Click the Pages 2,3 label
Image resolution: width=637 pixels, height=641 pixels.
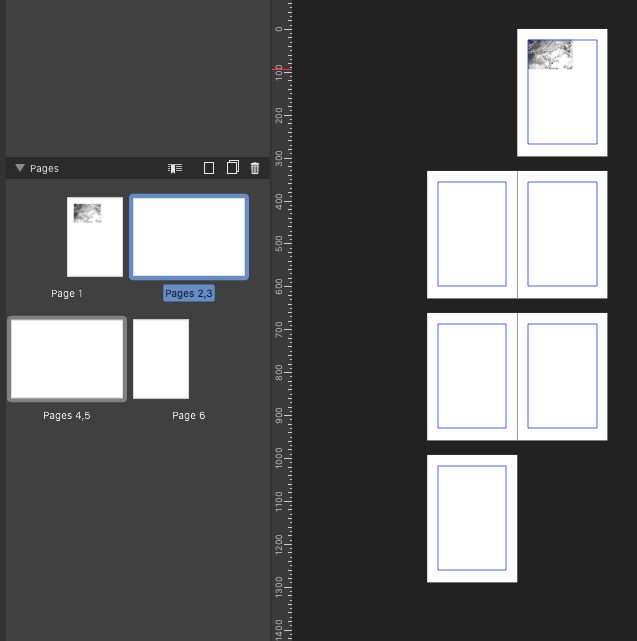(189, 294)
